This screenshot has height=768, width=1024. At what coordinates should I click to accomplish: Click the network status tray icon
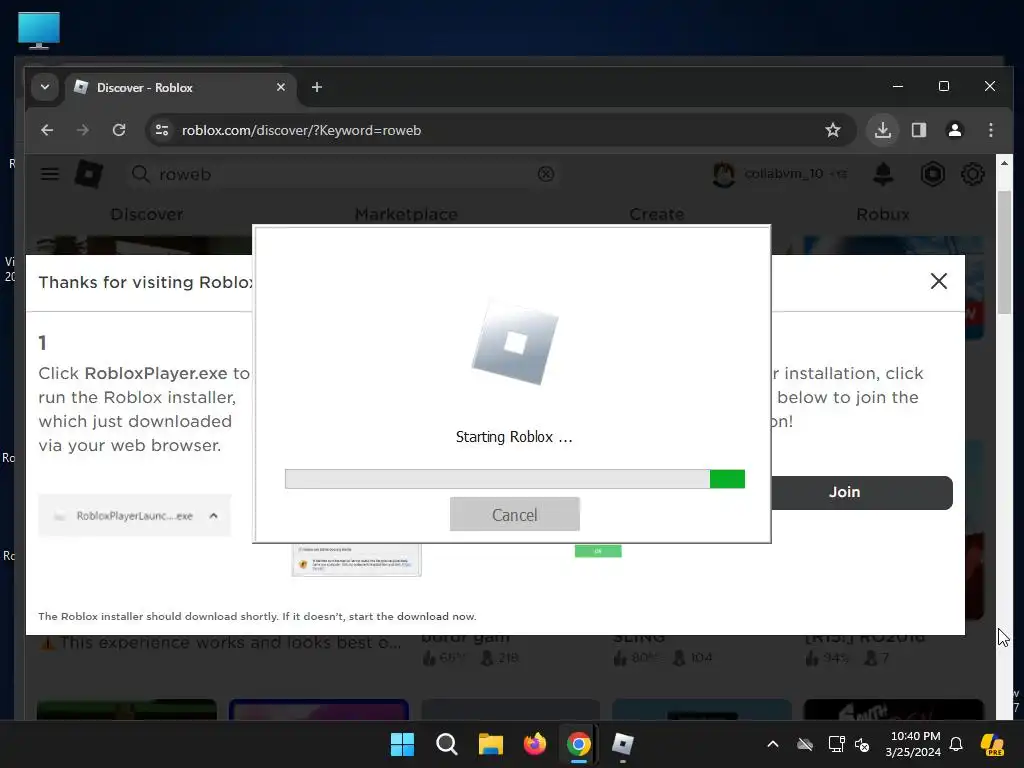pyautogui.click(x=836, y=744)
